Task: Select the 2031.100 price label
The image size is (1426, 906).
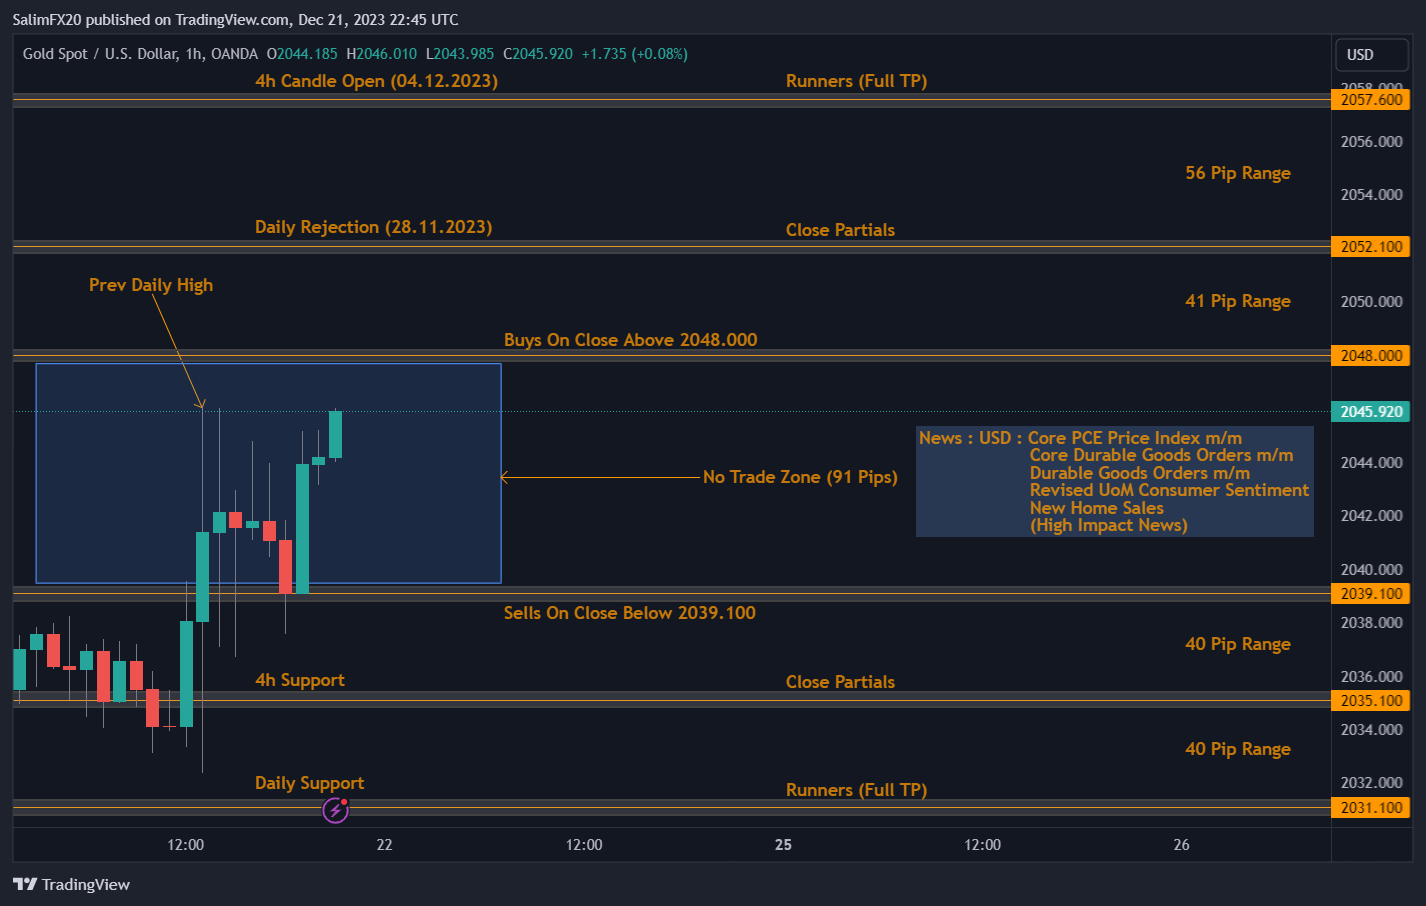Action: point(1370,807)
